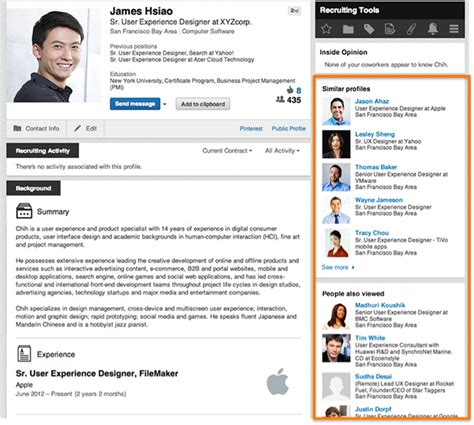Click the note document icon in Recruiting Tools
The height and width of the screenshot is (425, 474).
tap(390, 29)
